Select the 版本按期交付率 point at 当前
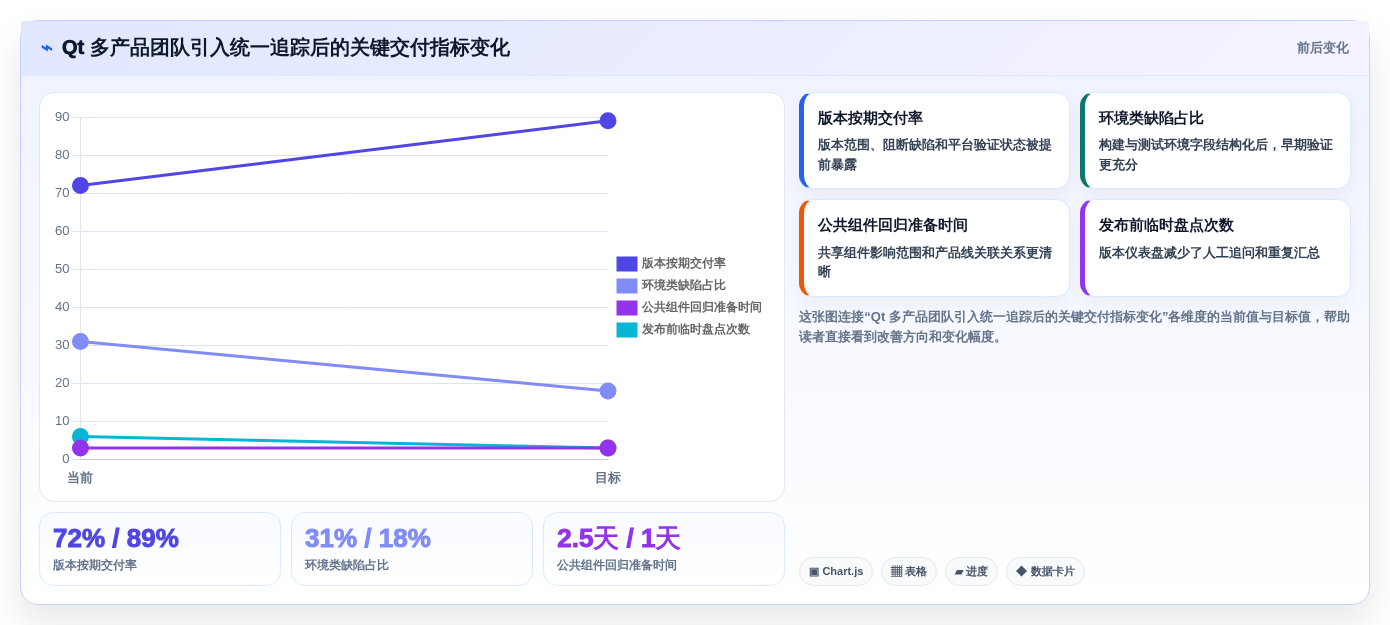1390x625 pixels. pos(80,185)
